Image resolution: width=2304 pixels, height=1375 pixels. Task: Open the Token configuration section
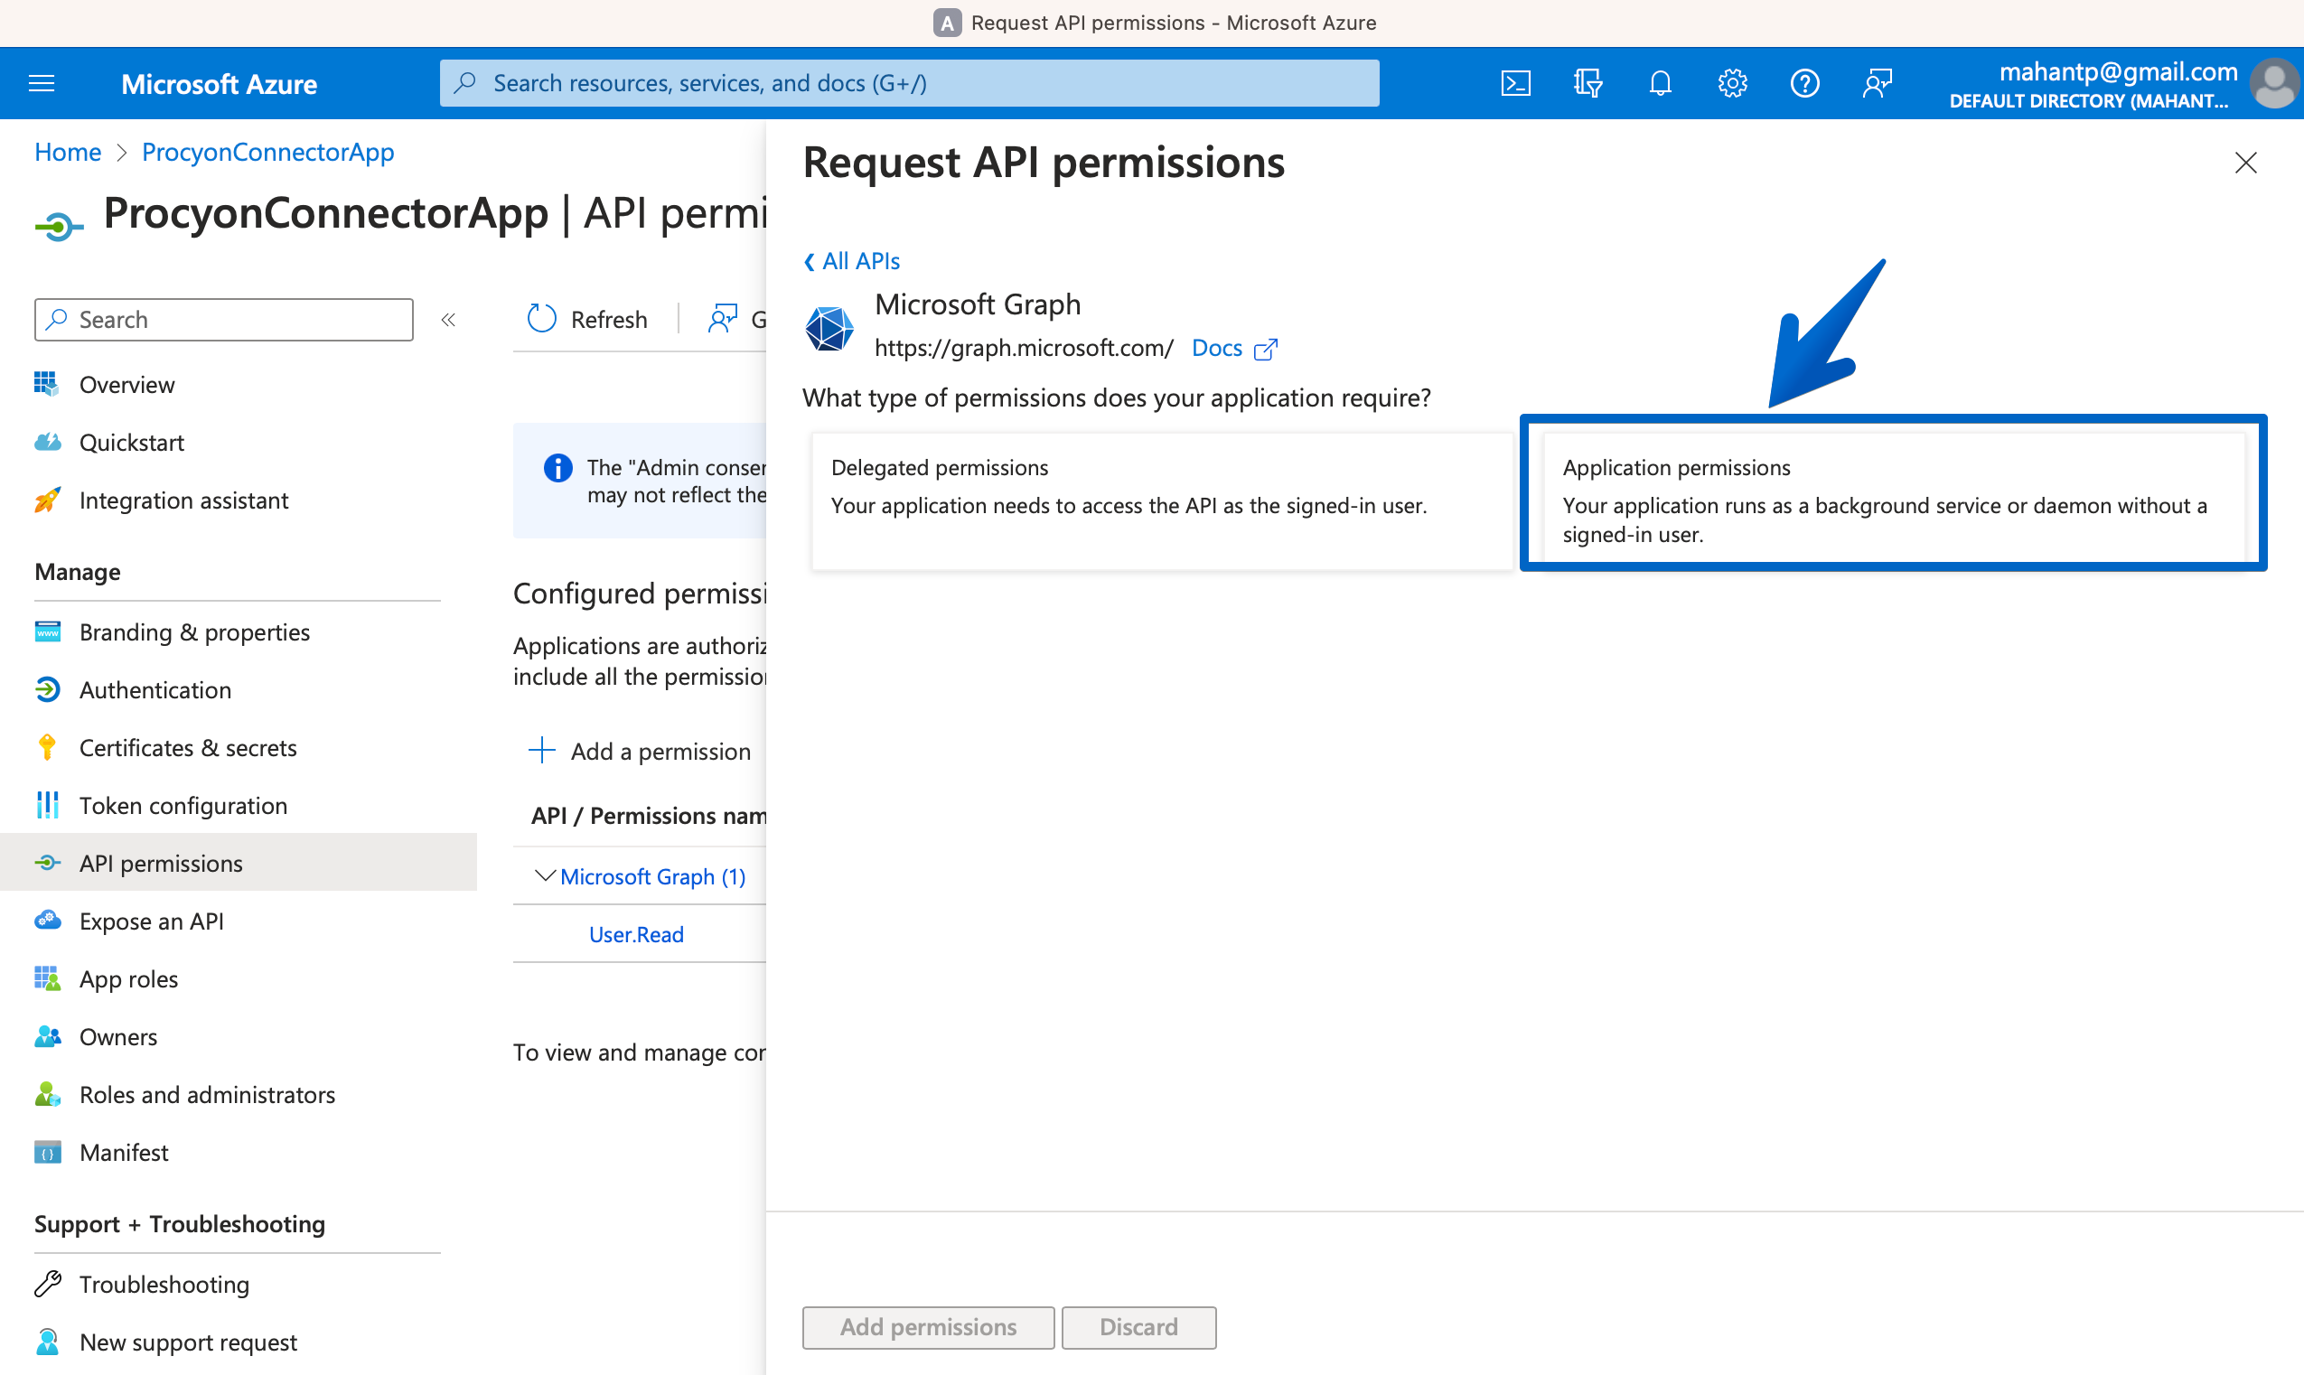point(183,805)
